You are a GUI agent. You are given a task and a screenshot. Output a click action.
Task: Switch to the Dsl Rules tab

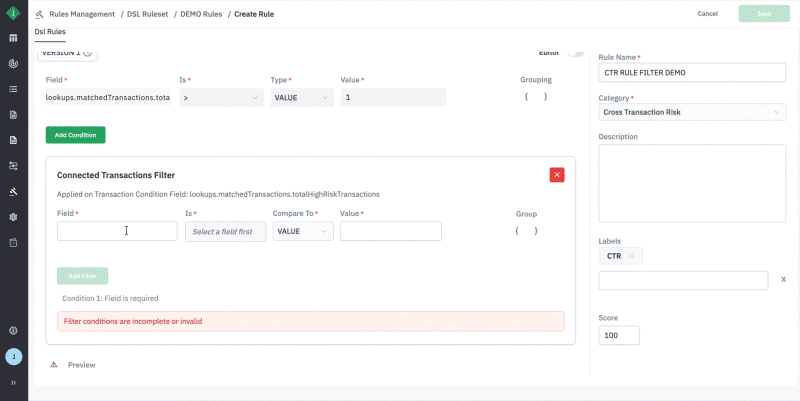click(x=50, y=32)
